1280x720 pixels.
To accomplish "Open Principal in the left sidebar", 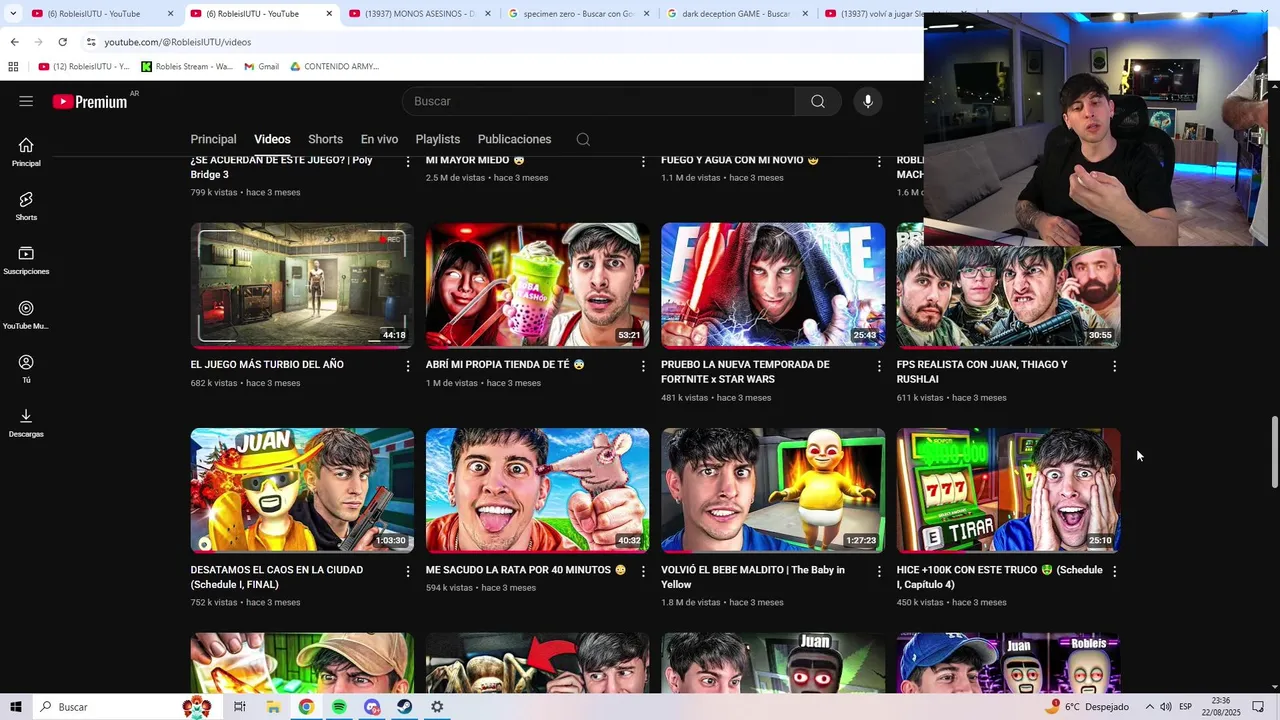I will click(26, 153).
